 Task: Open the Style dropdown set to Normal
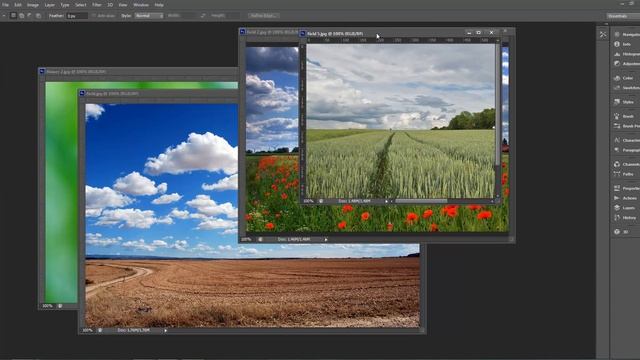pos(149,16)
